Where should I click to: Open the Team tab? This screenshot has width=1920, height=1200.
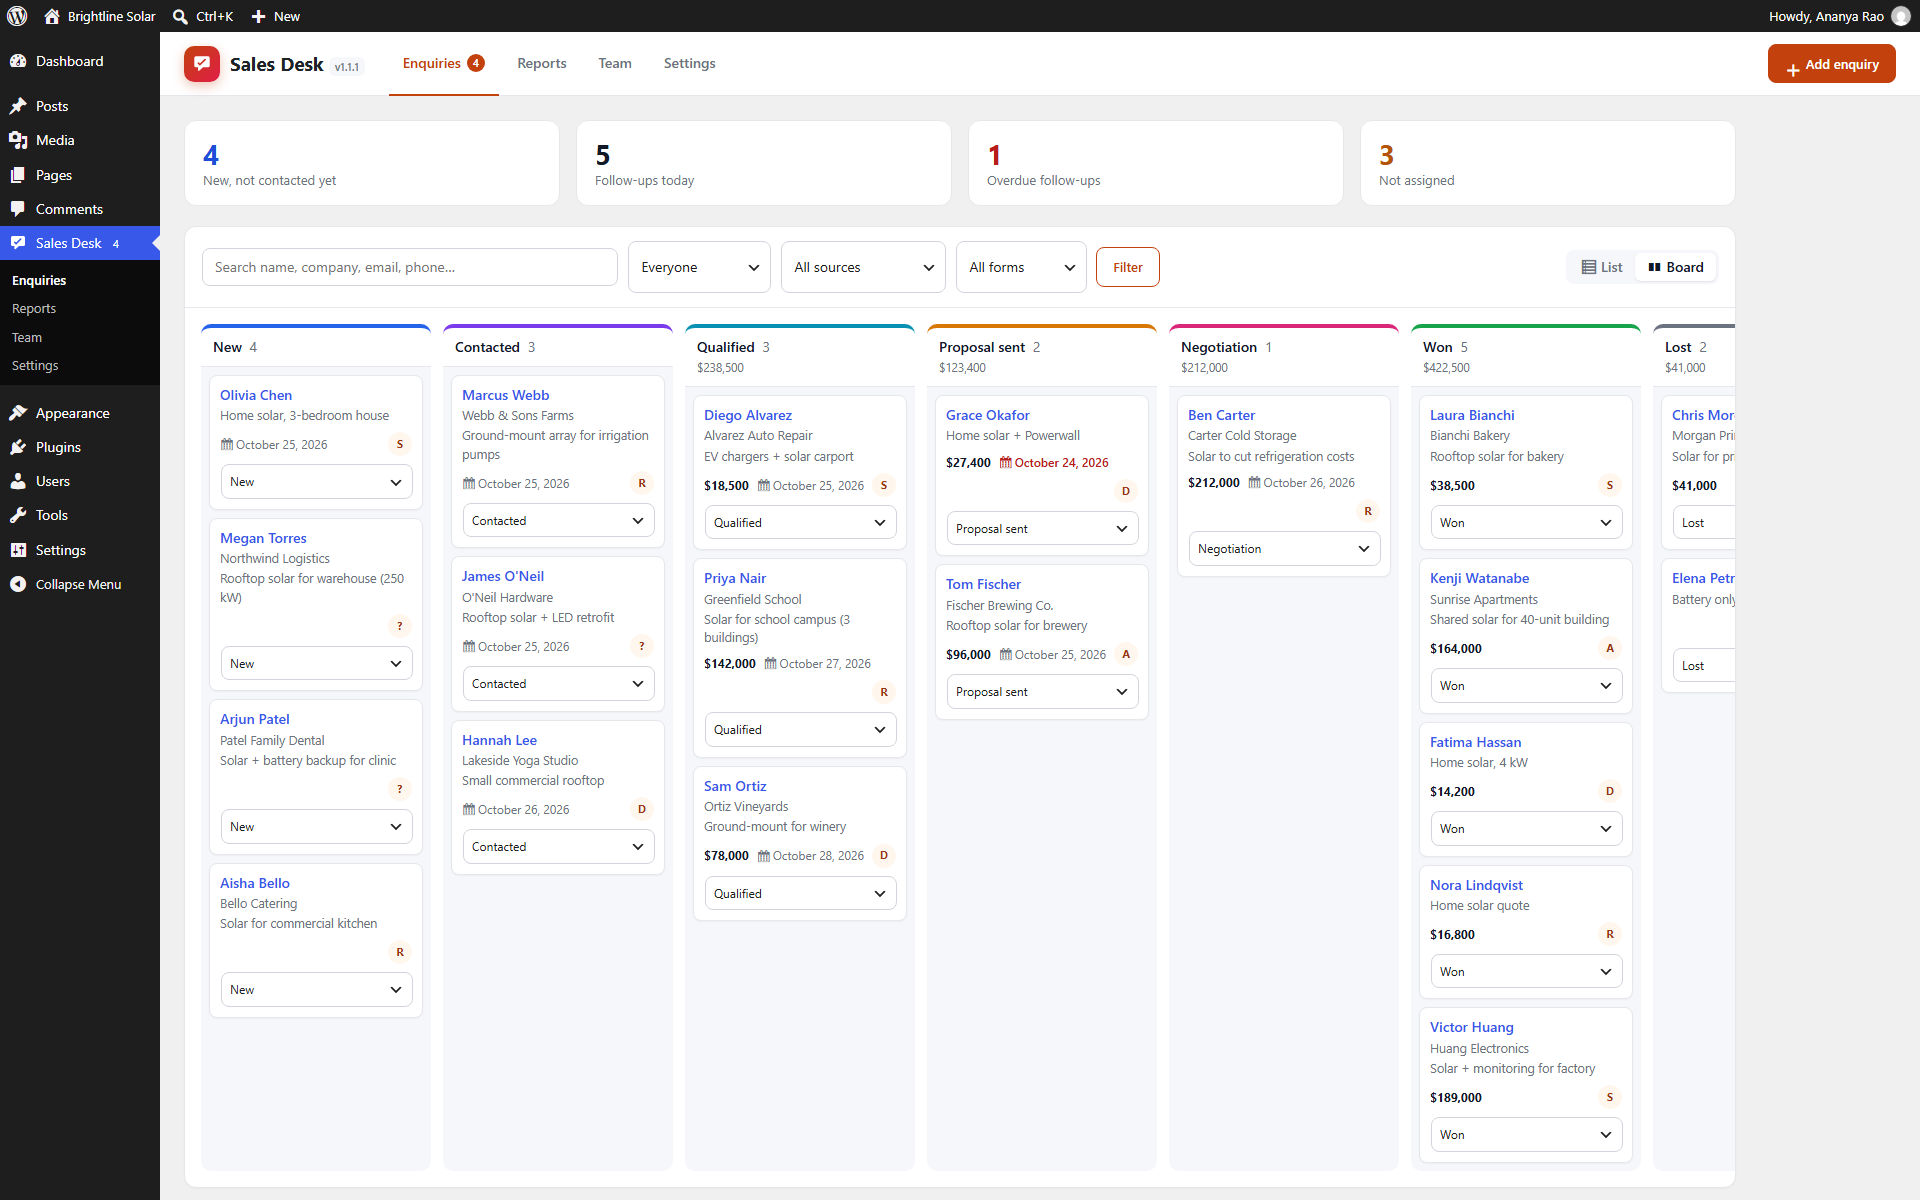[x=615, y=63]
